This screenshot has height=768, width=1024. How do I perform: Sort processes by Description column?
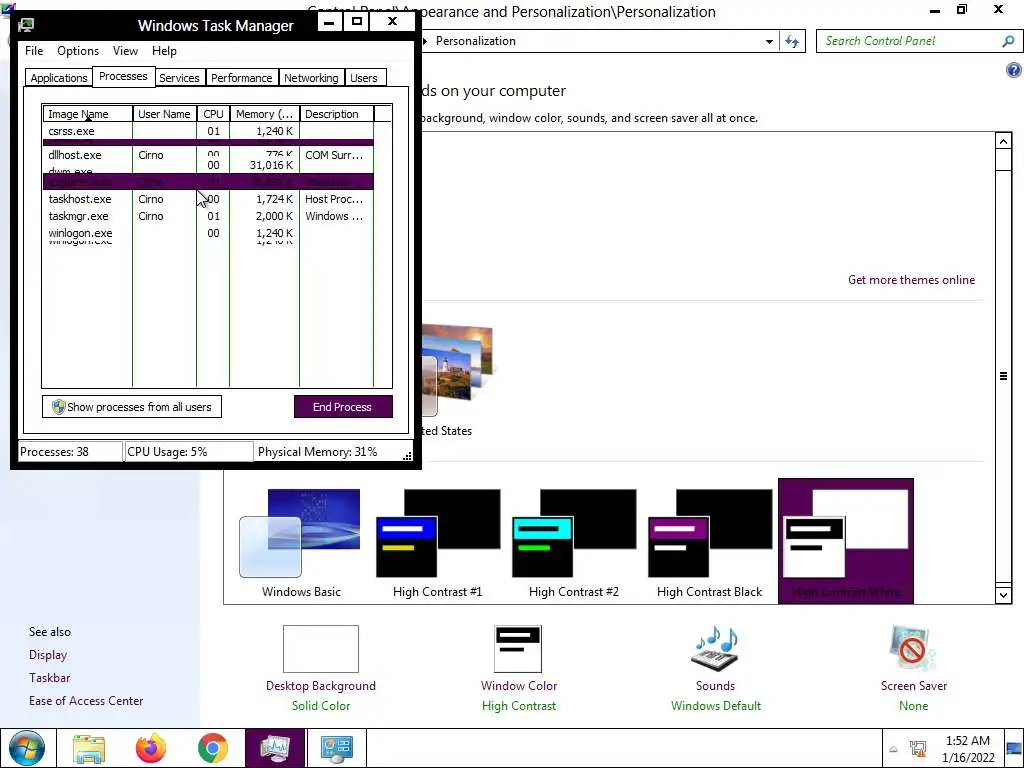[x=336, y=114]
